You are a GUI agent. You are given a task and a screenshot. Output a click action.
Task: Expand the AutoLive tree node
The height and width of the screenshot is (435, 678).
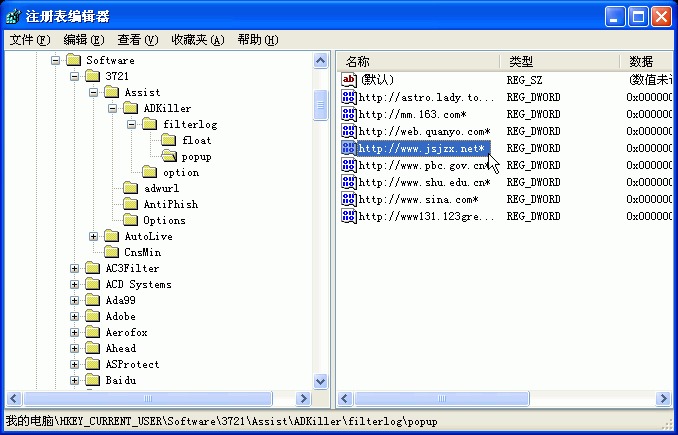tap(93, 236)
